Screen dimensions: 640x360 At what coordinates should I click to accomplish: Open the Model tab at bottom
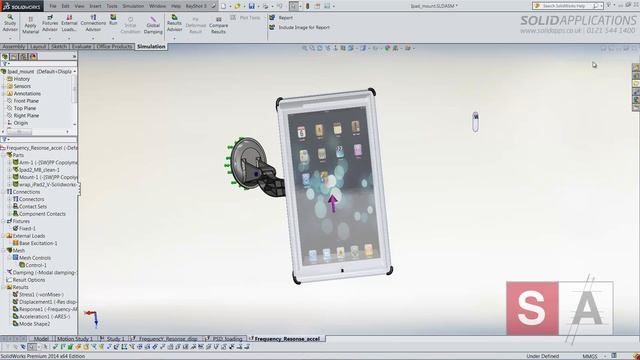(41, 339)
